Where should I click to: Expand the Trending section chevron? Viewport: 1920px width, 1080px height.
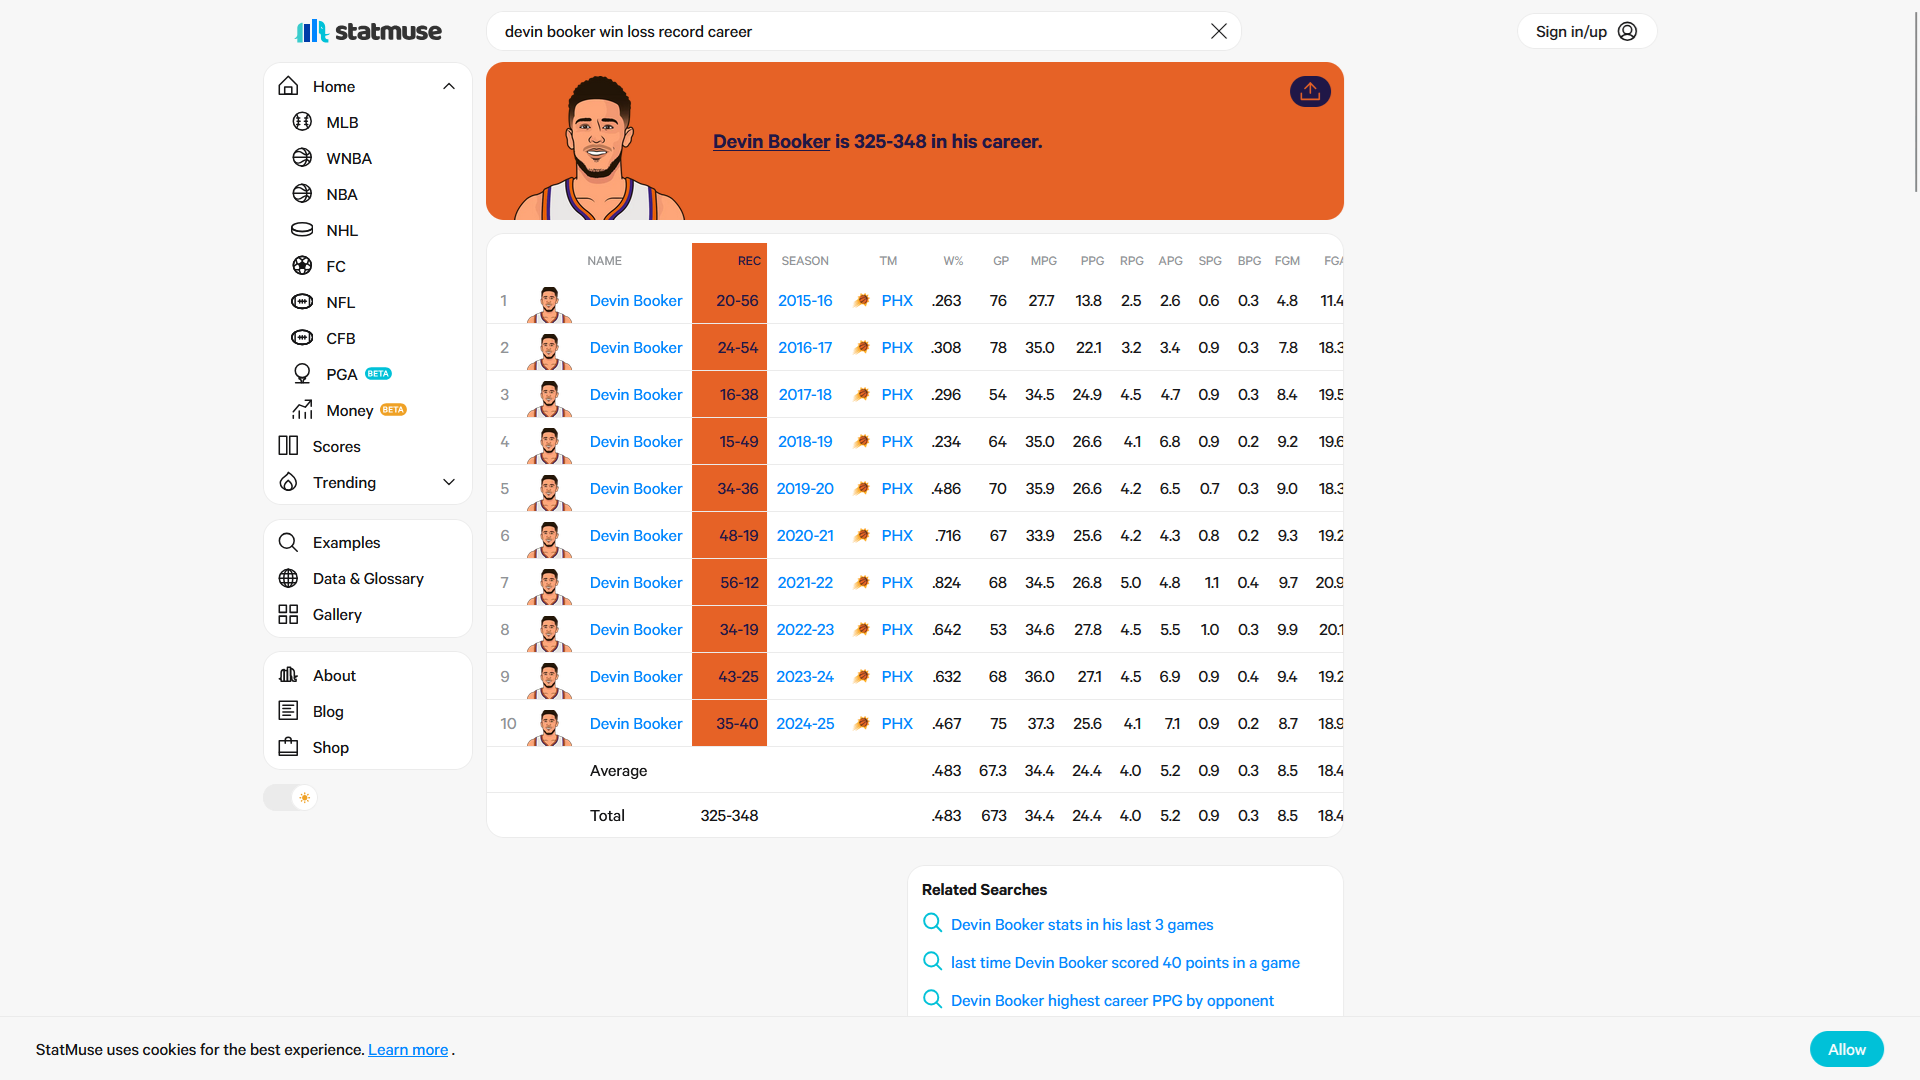click(449, 482)
